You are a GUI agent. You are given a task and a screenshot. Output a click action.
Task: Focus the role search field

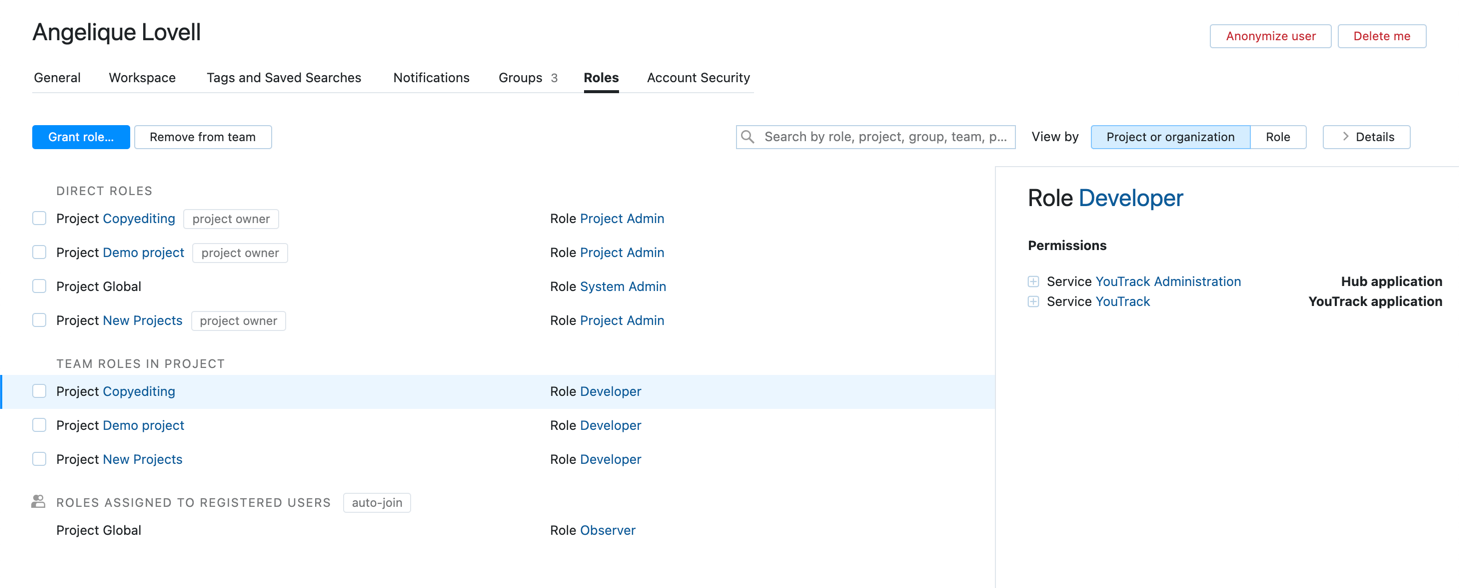tap(885, 137)
